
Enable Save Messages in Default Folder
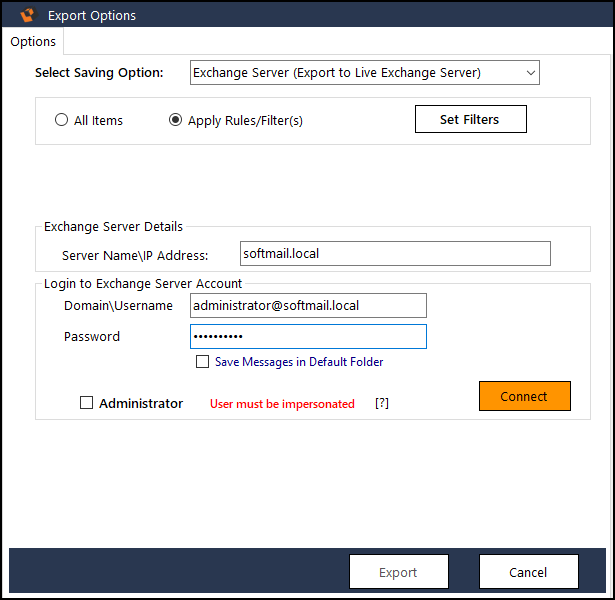(x=202, y=362)
